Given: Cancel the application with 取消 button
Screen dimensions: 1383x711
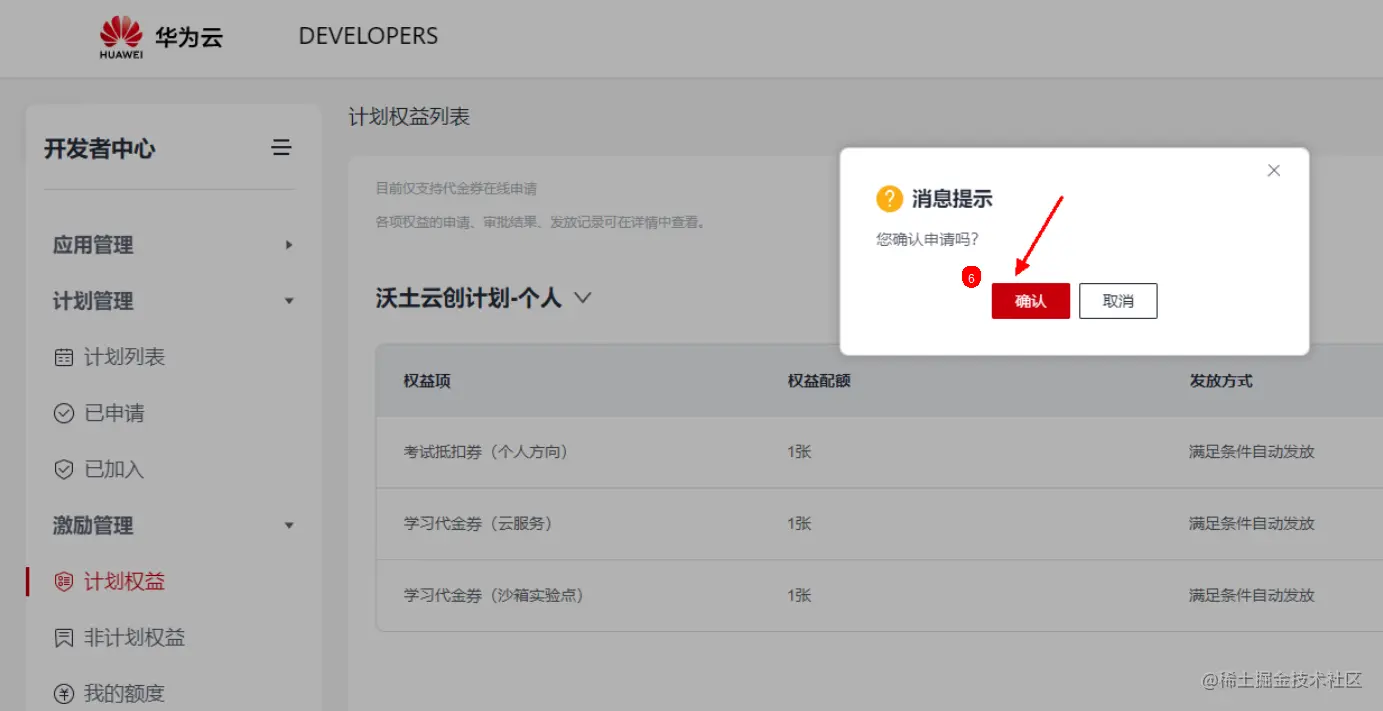Looking at the screenshot, I should 1118,301.
